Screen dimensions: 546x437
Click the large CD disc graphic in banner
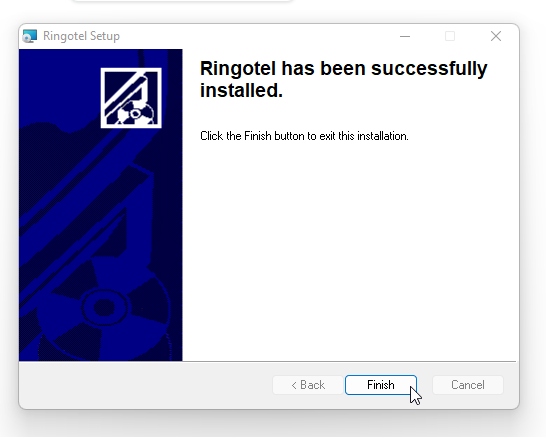pos(104,308)
